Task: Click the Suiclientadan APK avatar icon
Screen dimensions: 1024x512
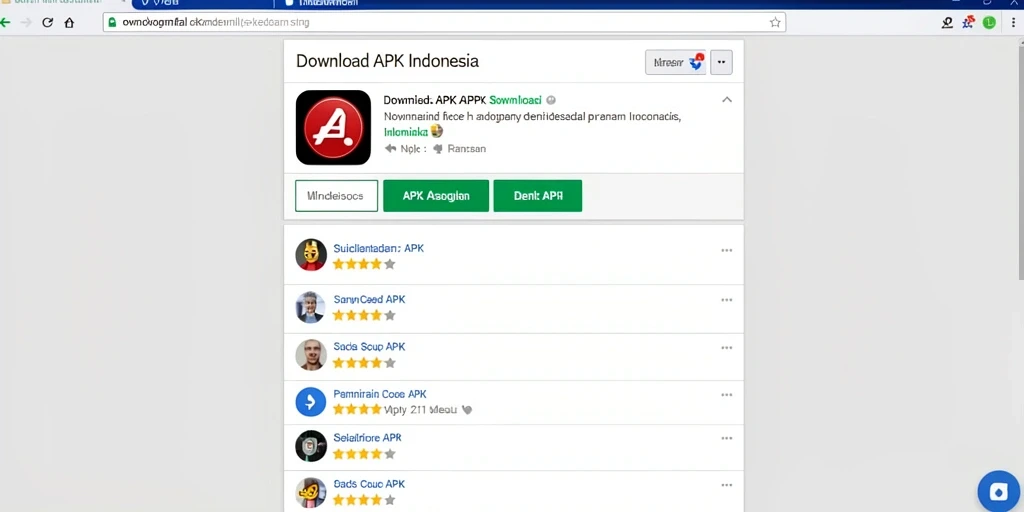Action: tap(311, 255)
